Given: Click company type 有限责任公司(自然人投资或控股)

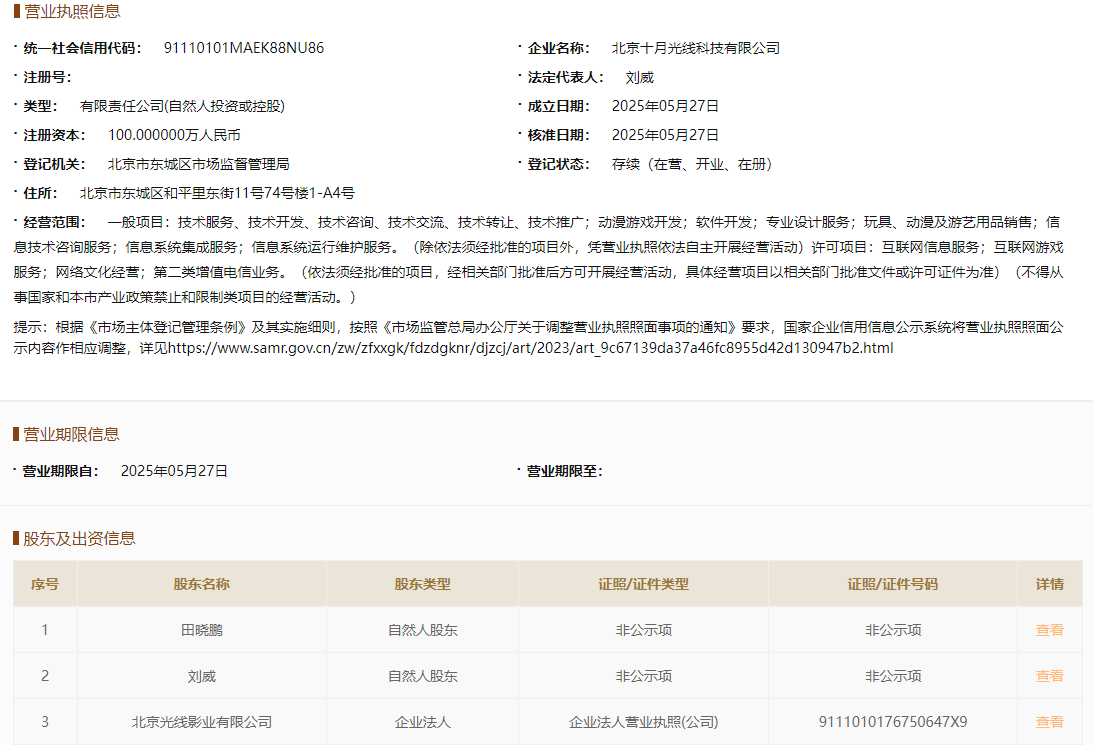Looking at the screenshot, I should pos(182,106).
